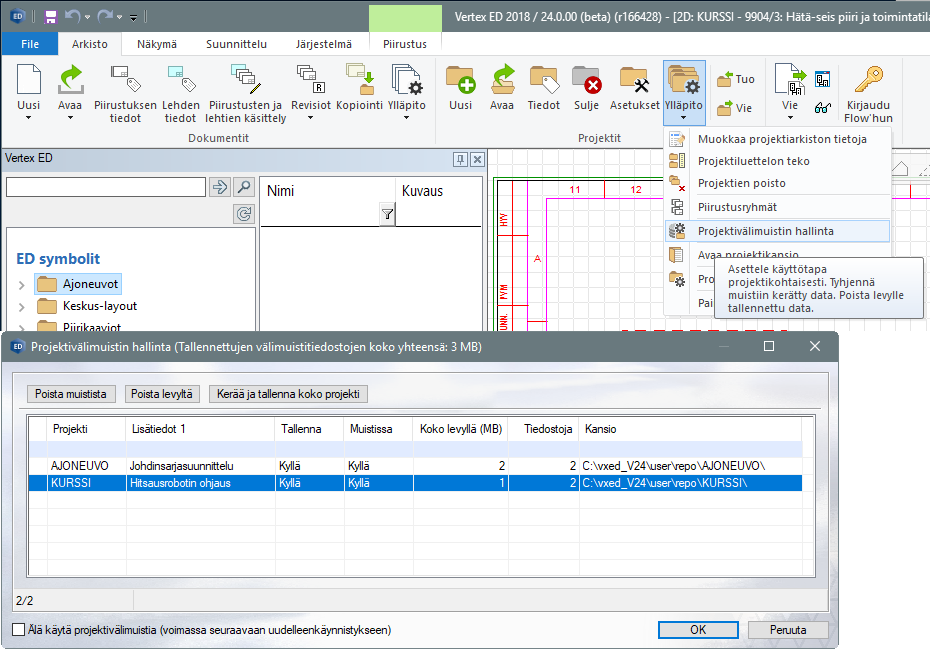Screen dimensions: 930x652
Task: Click the symbol search input field
Action: [x=105, y=187]
